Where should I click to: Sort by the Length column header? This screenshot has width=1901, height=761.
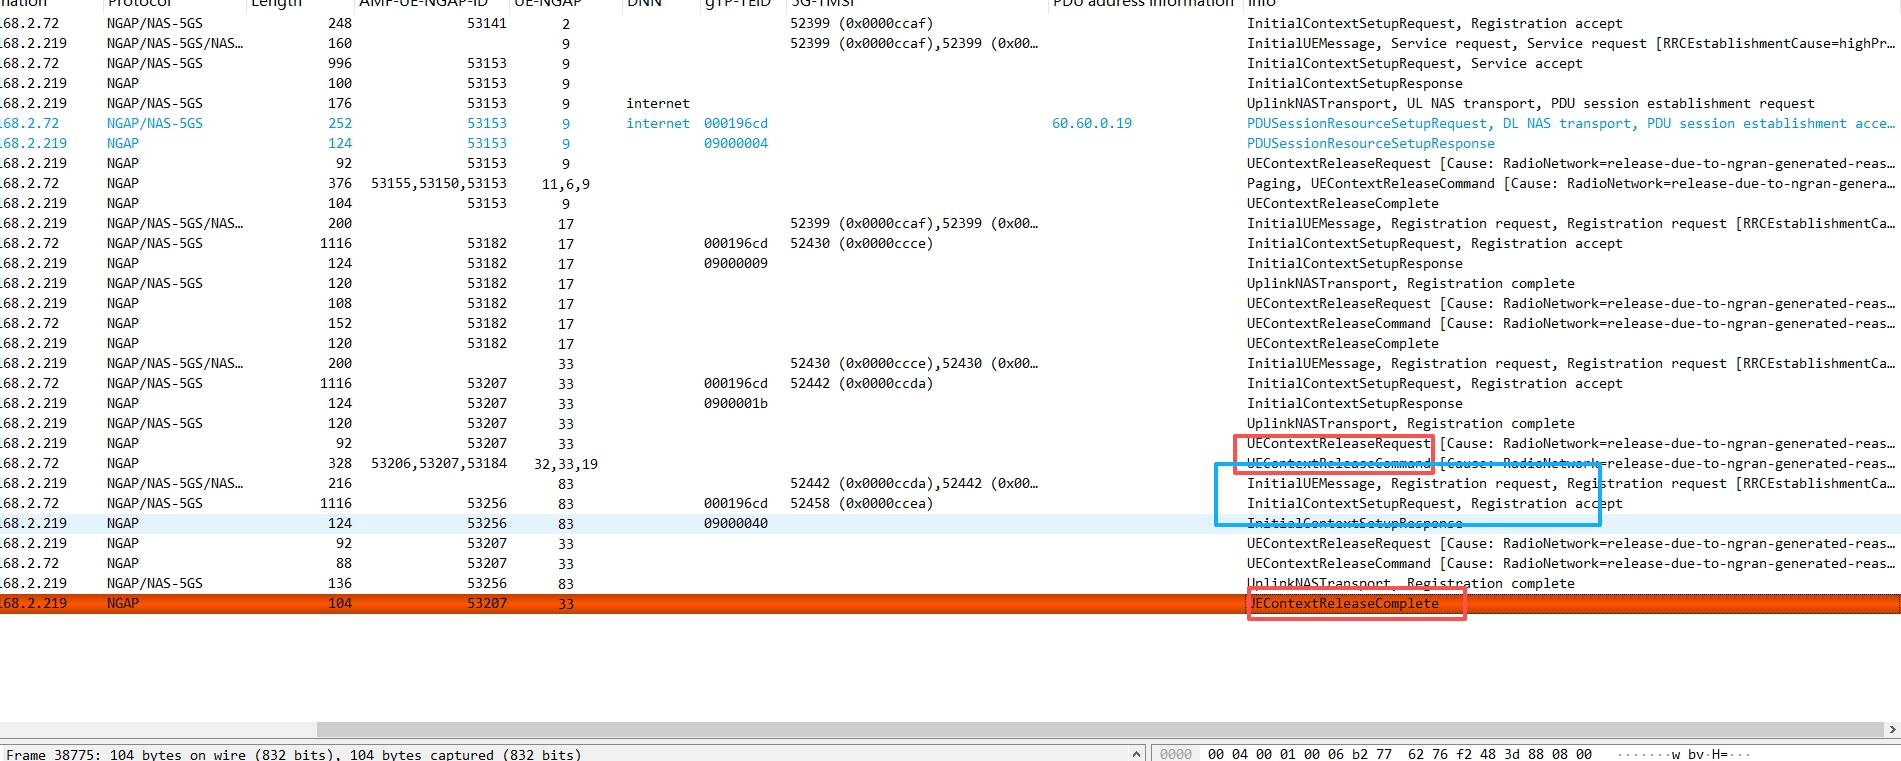pyautogui.click(x=276, y=4)
